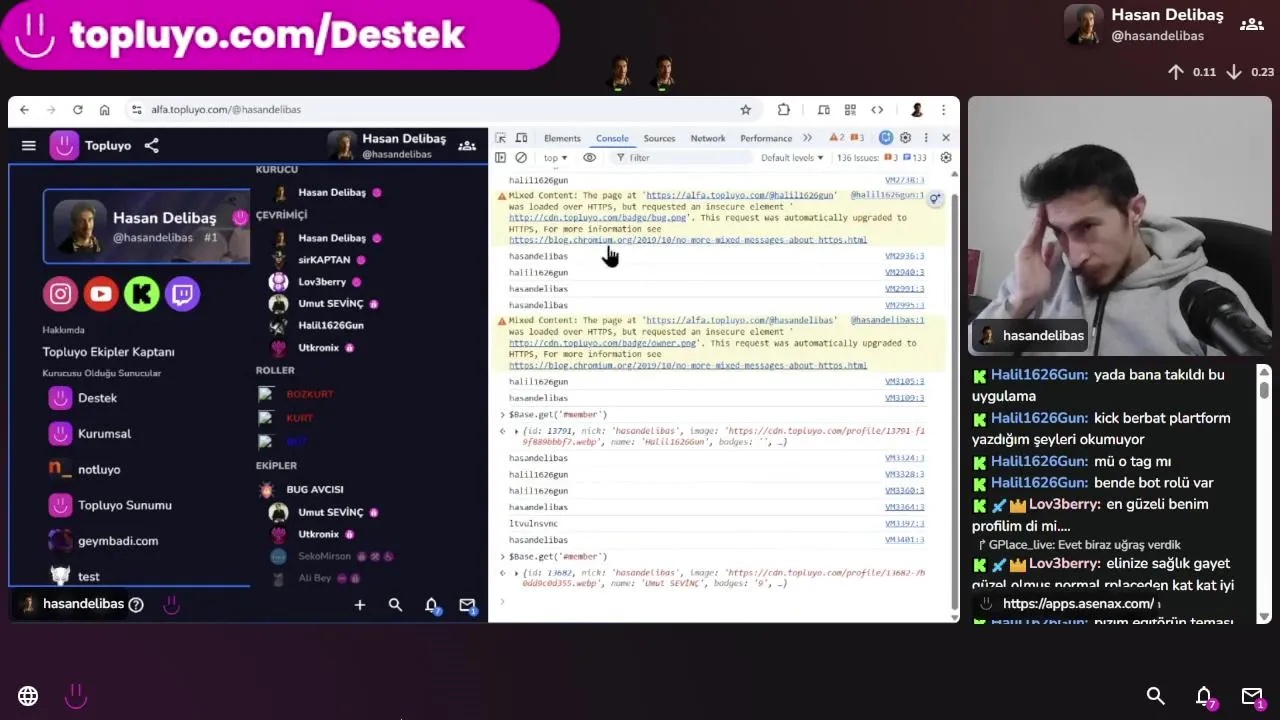
Task: Open the Topluyo Sunumu server
Action: tap(124, 506)
